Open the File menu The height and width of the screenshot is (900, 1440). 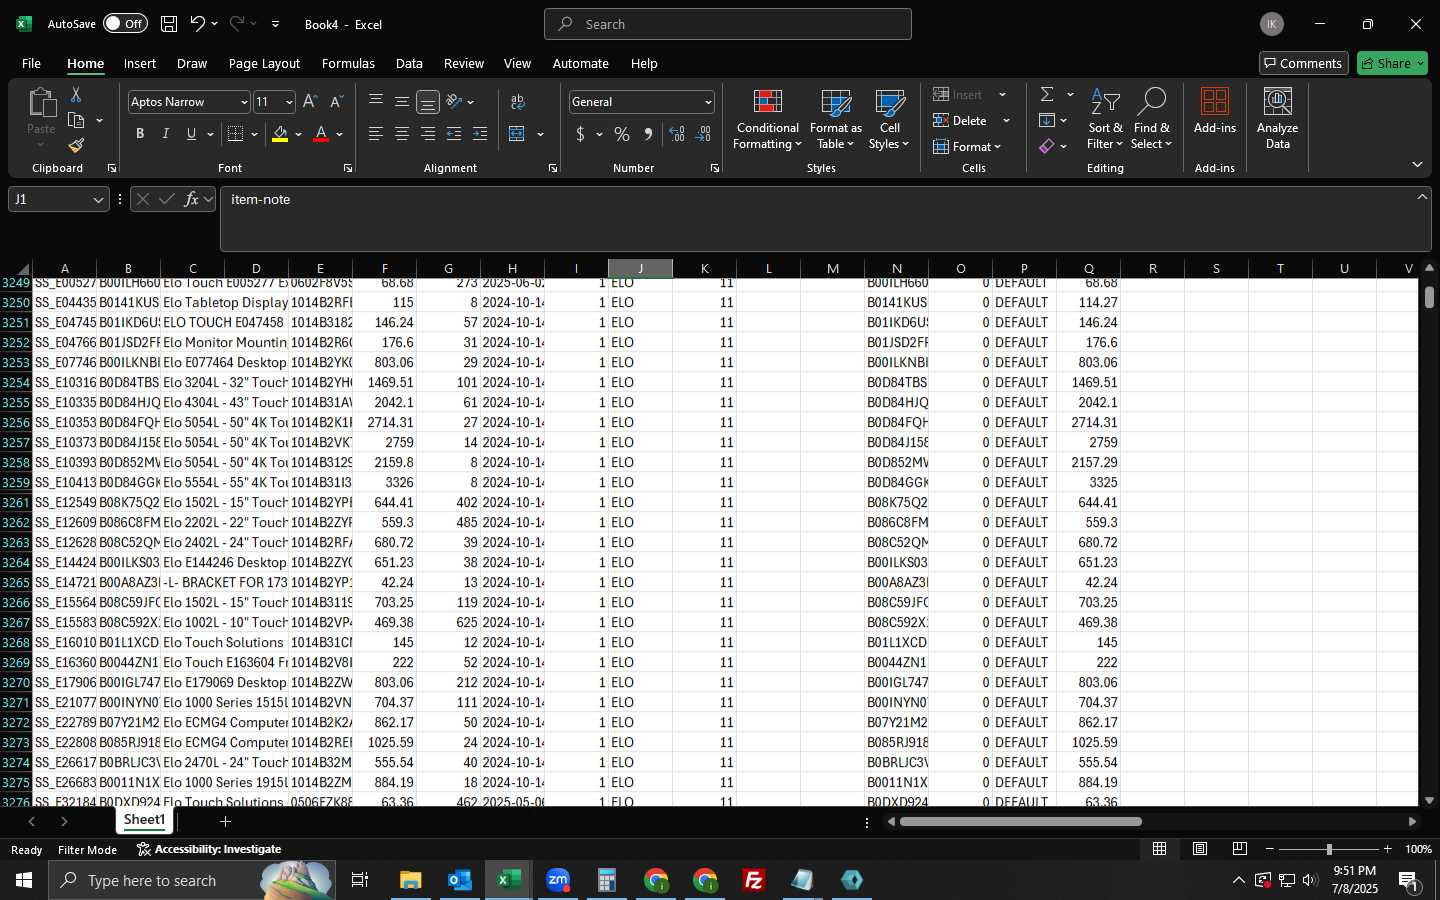31,63
